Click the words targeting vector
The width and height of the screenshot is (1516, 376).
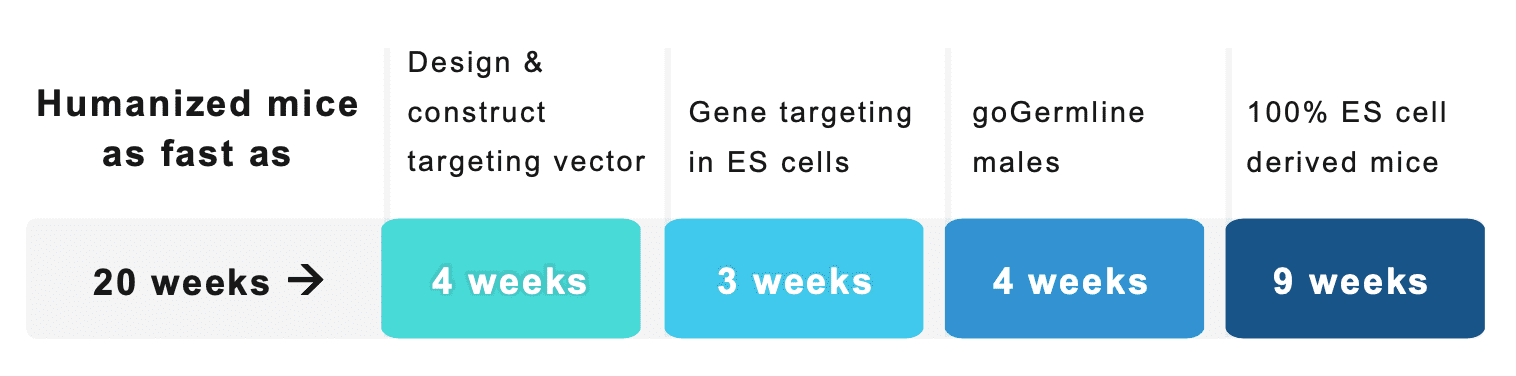point(526,161)
